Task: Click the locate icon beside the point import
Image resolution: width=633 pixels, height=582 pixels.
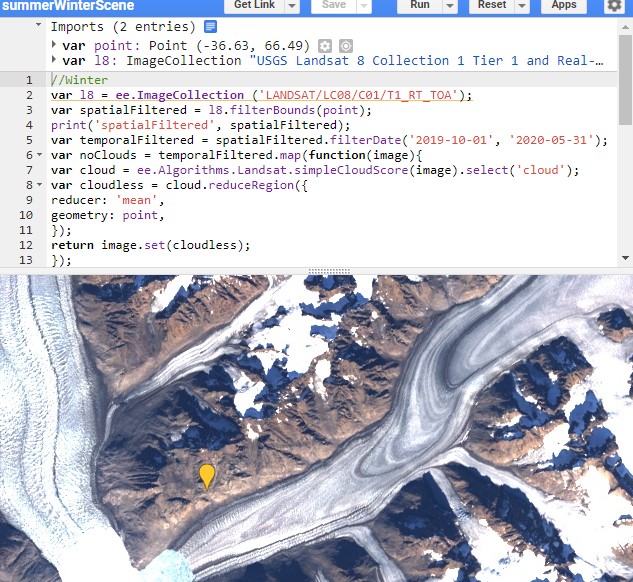Action: point(346,46)
